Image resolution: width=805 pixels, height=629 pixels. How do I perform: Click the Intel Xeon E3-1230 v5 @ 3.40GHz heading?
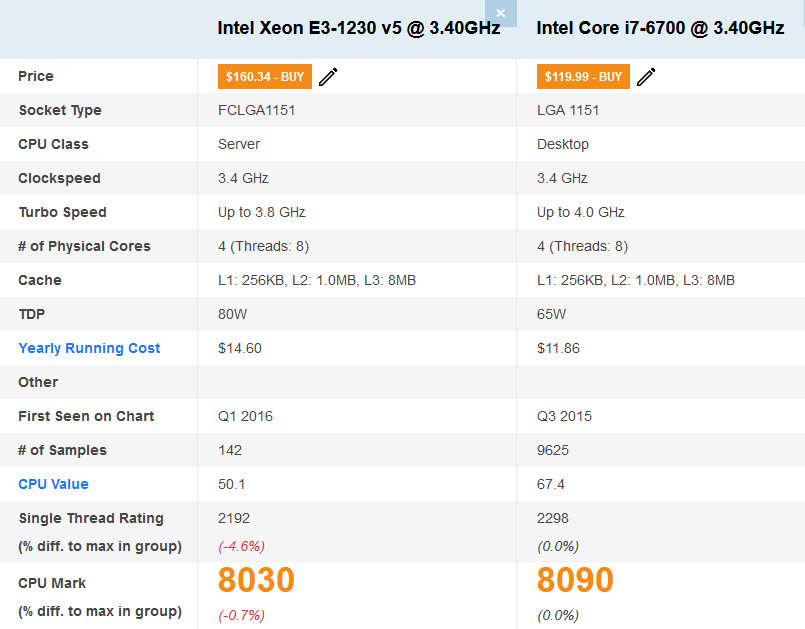[x=359, y=28]
